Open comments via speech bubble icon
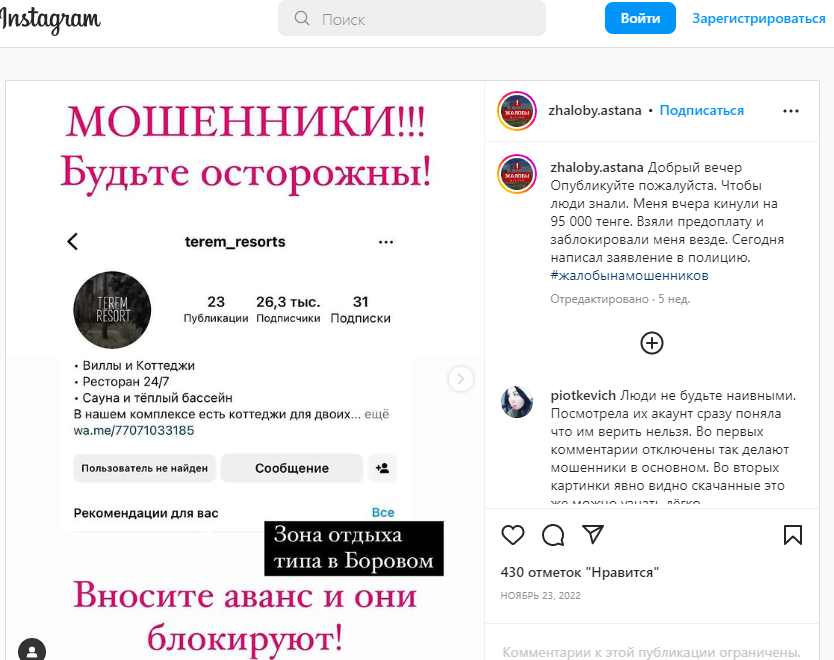 [x=553, y=535]
